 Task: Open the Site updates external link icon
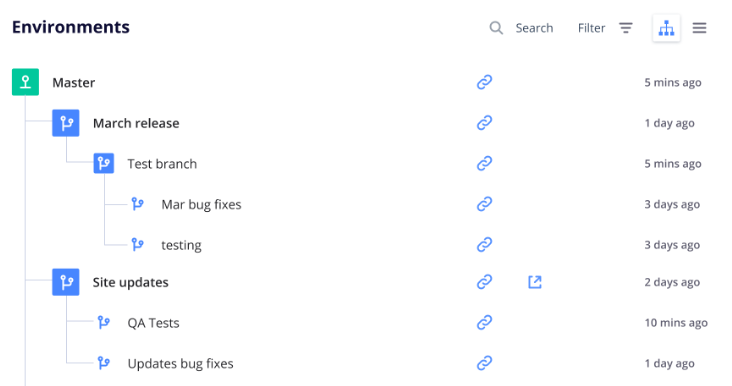pos(535,282)
